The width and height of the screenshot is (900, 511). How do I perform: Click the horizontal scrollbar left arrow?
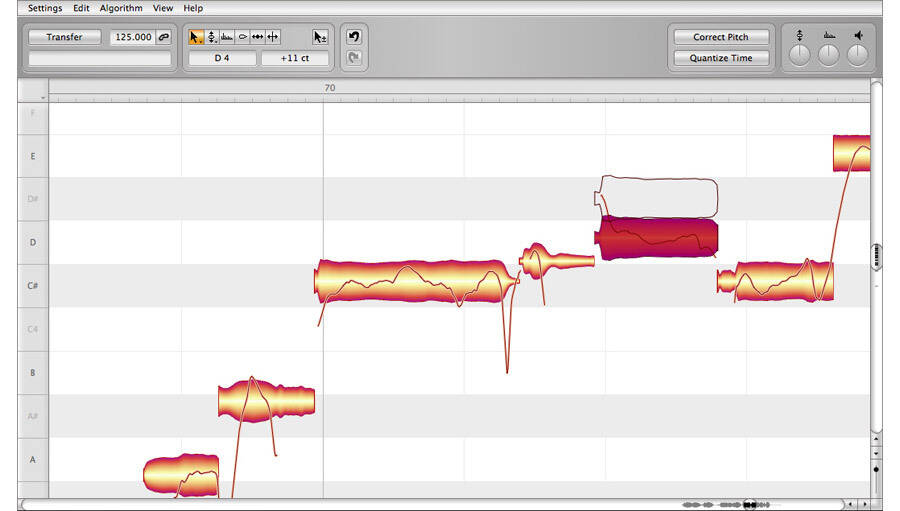tap(851, 504)
